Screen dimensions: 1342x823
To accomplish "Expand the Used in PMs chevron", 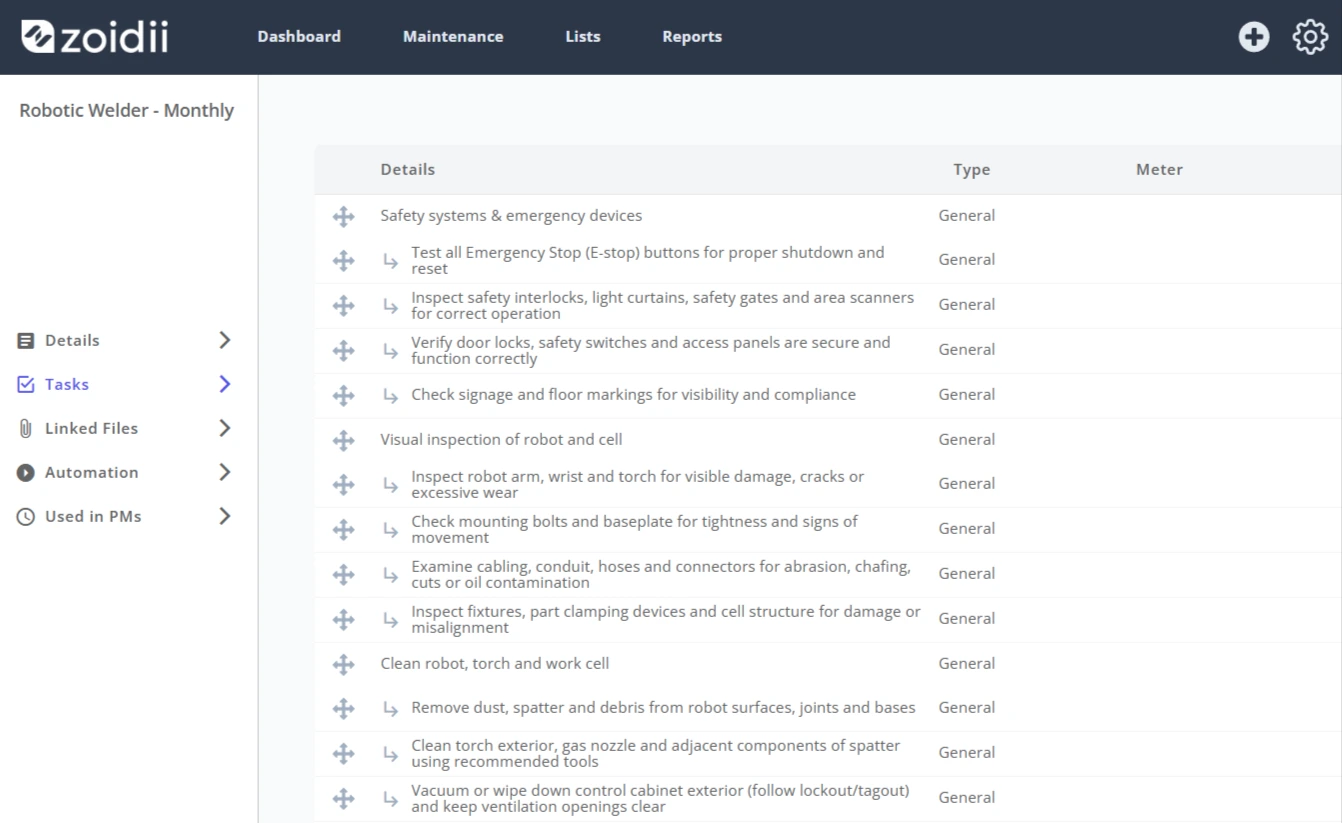I will pos(225,516).
